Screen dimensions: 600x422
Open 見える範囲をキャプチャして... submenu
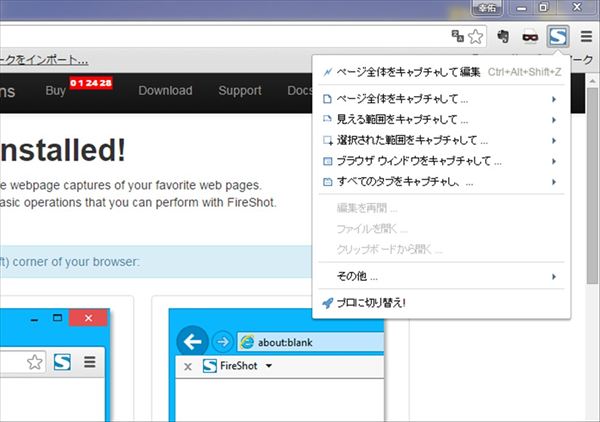tap(442, 120)
